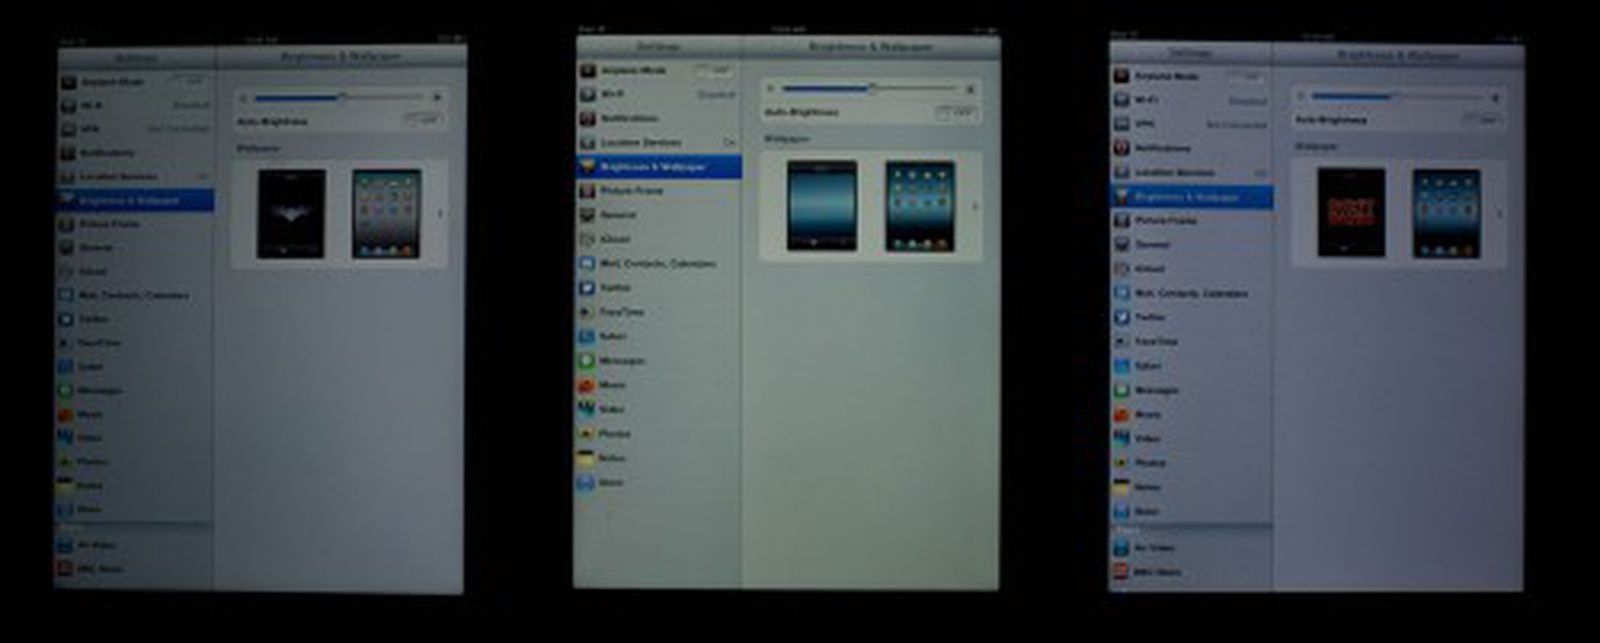The image size is (1600, 643).
Task: Toggle Auto-Brightness switch on the left iPad
Action: 423,120
